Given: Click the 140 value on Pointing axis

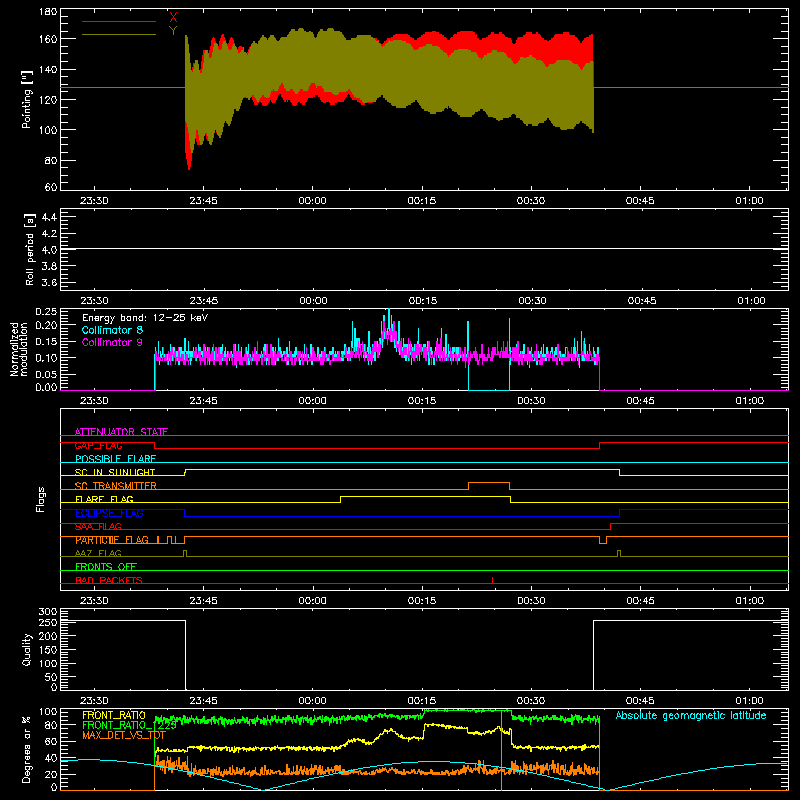Looking at the screenshot, I should coord(48,69).
